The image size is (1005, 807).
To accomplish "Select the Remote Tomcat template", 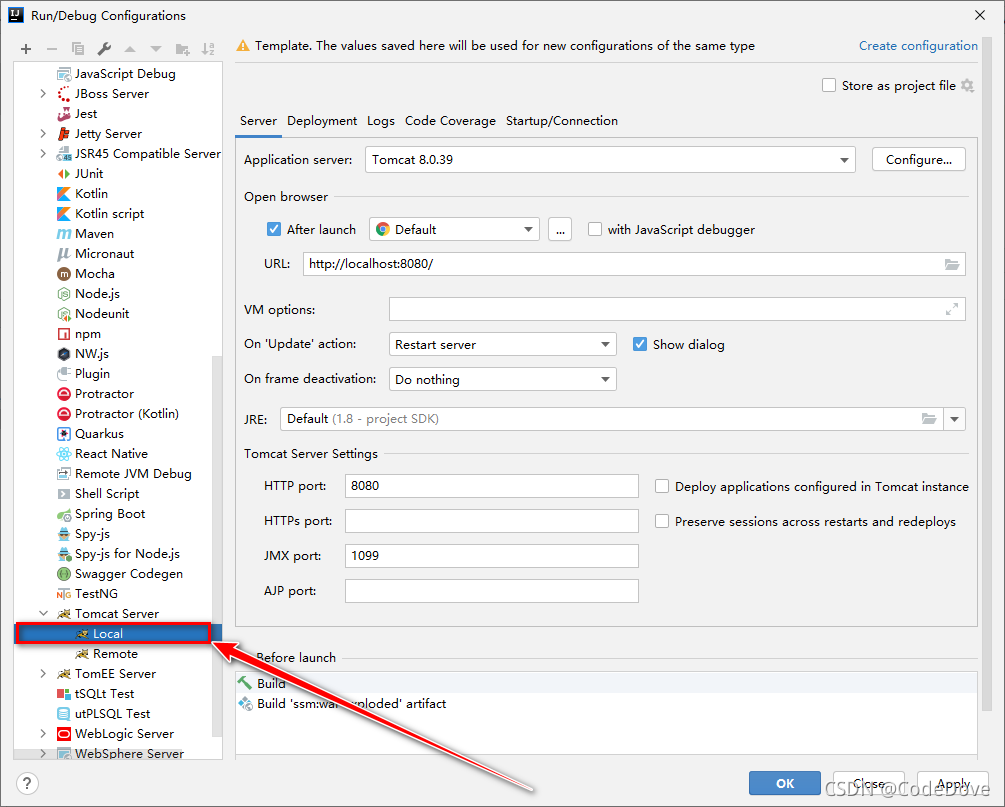I will (115, 654).
